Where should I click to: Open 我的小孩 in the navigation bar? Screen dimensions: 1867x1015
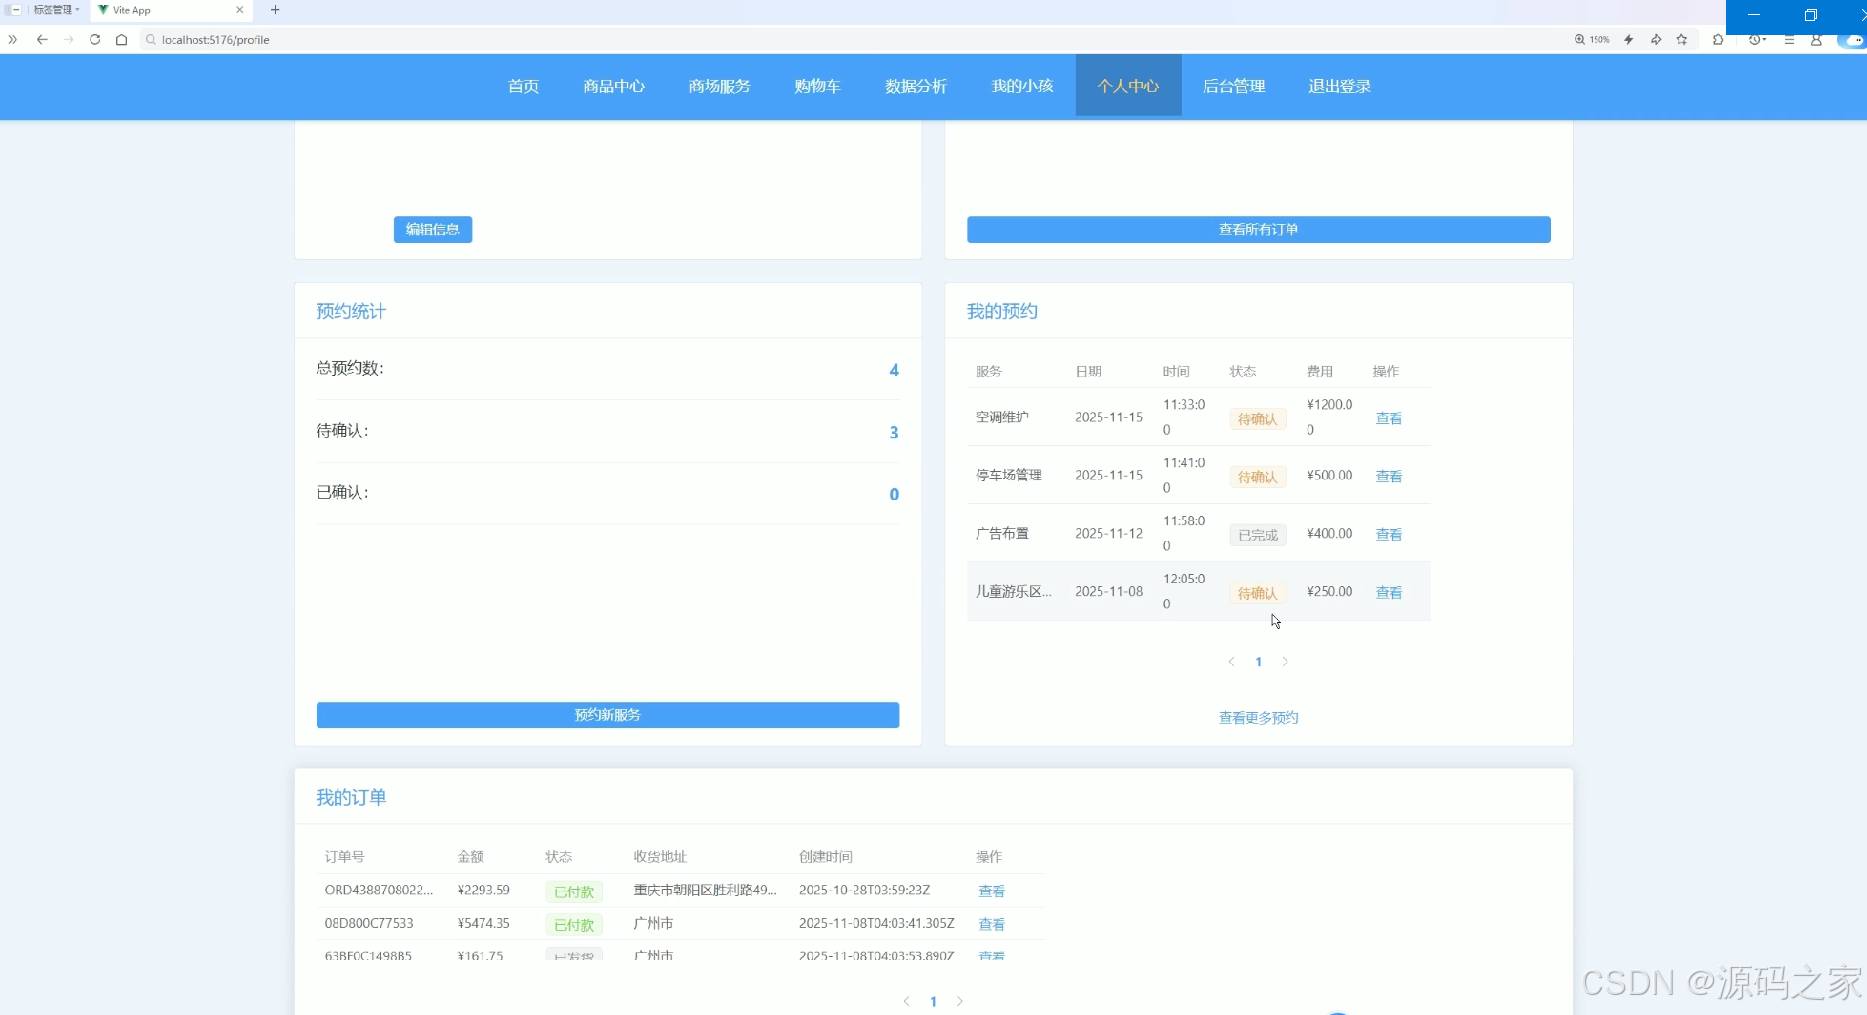click(1022, 86)
